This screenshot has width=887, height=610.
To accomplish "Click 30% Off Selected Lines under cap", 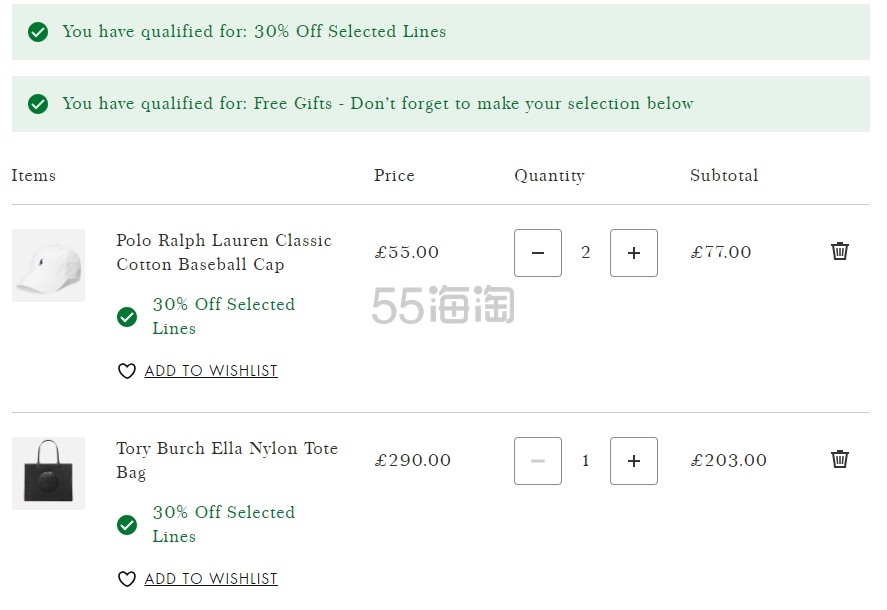I will pos(223,316).
